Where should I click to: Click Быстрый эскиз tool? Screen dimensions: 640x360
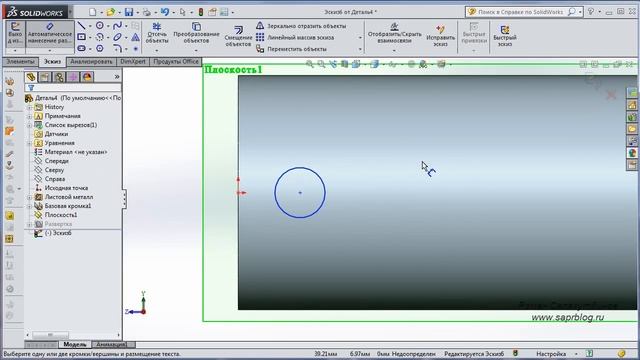(x=505, y=36)
